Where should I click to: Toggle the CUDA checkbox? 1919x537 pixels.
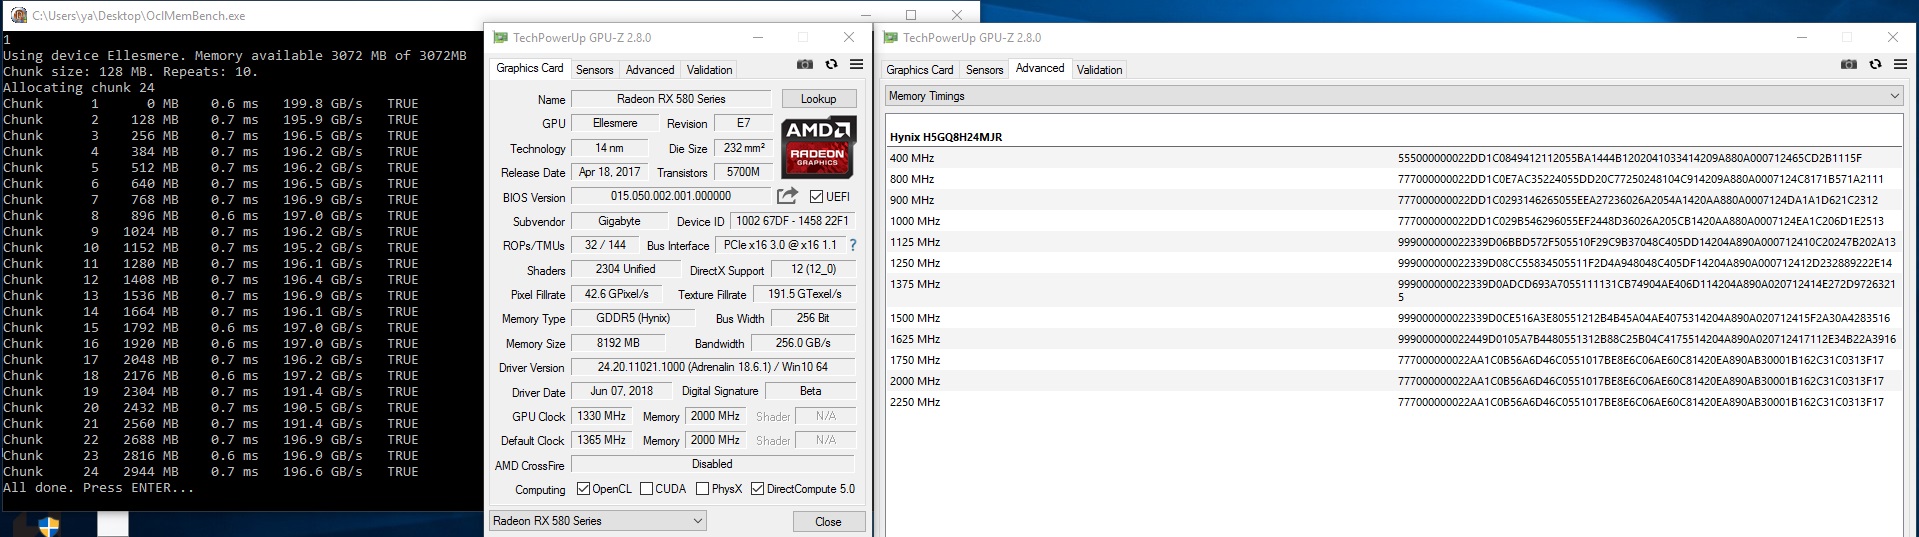(x=646, y=489)
